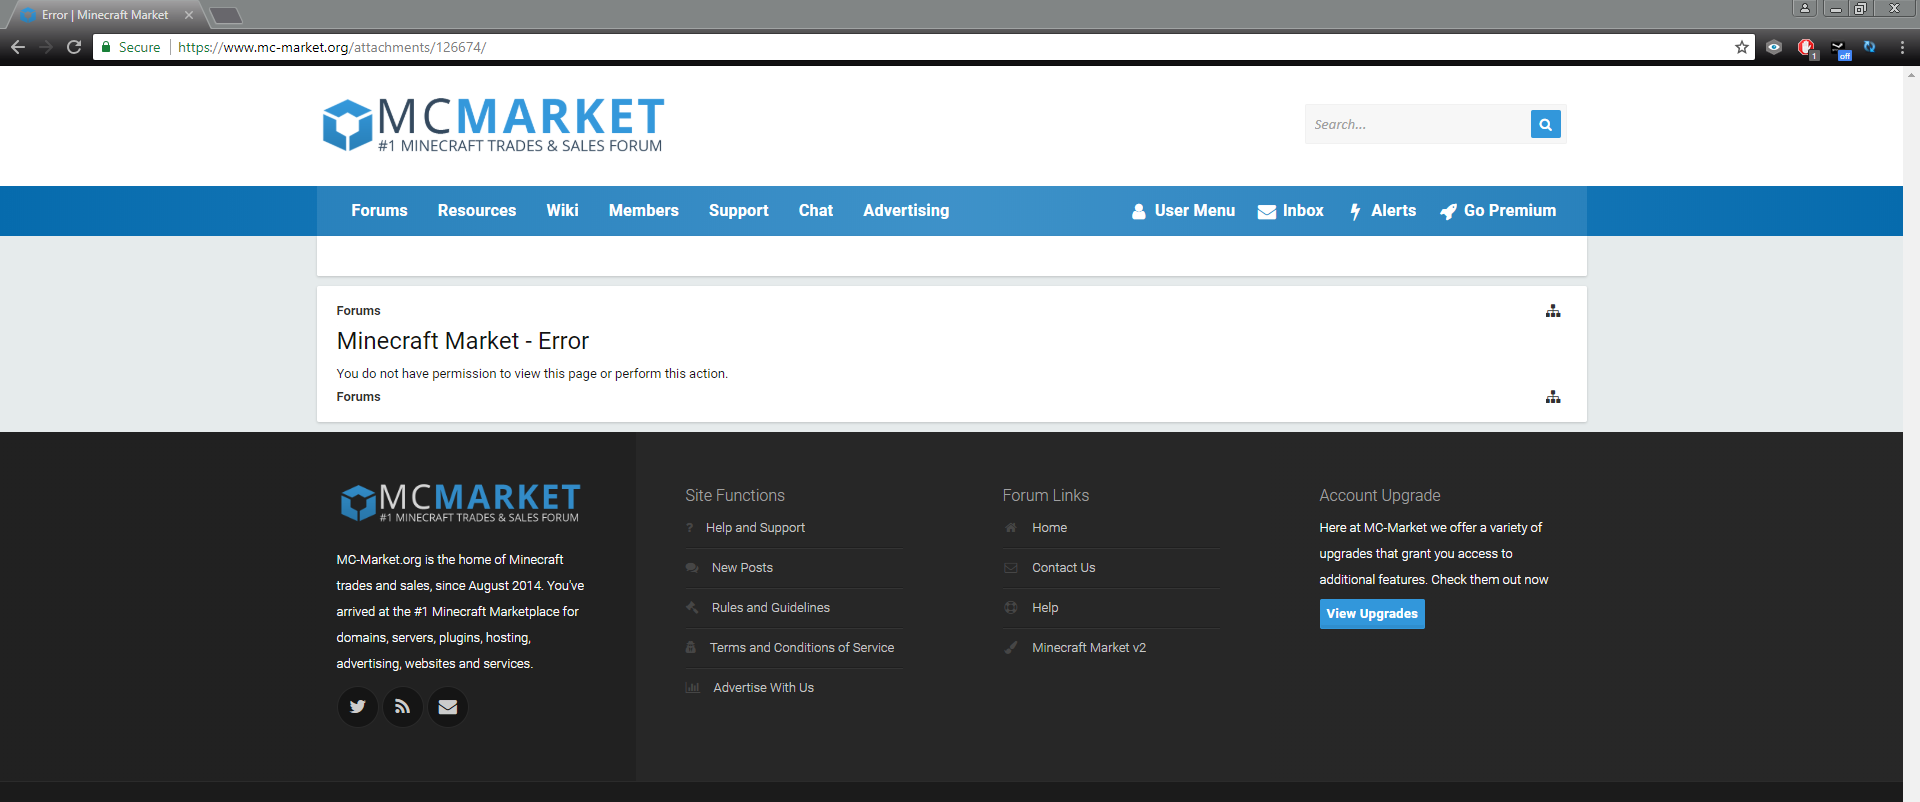Open the Help and Support footer link
The image size is (1920, 802).
pyautogui.click(x=755, y=528)
